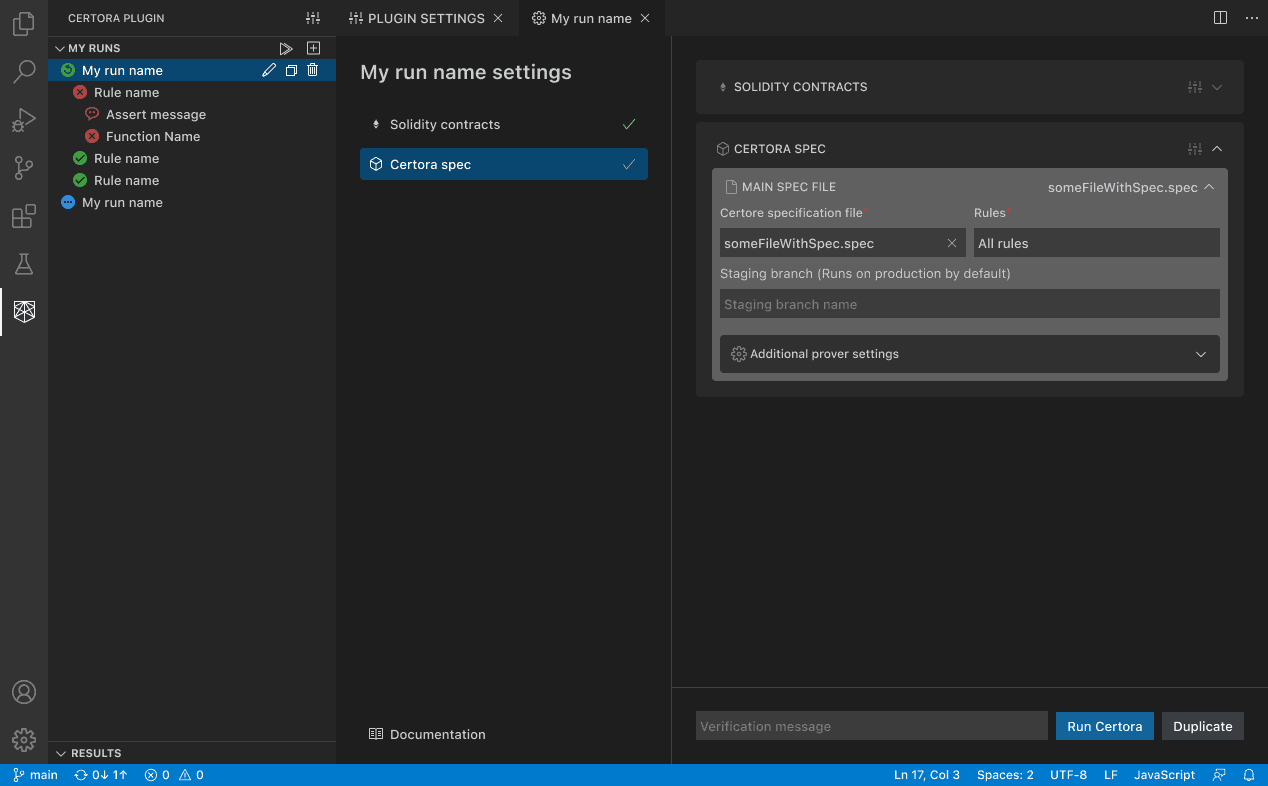Click the Run Certora button

[x=1105, y=726]
